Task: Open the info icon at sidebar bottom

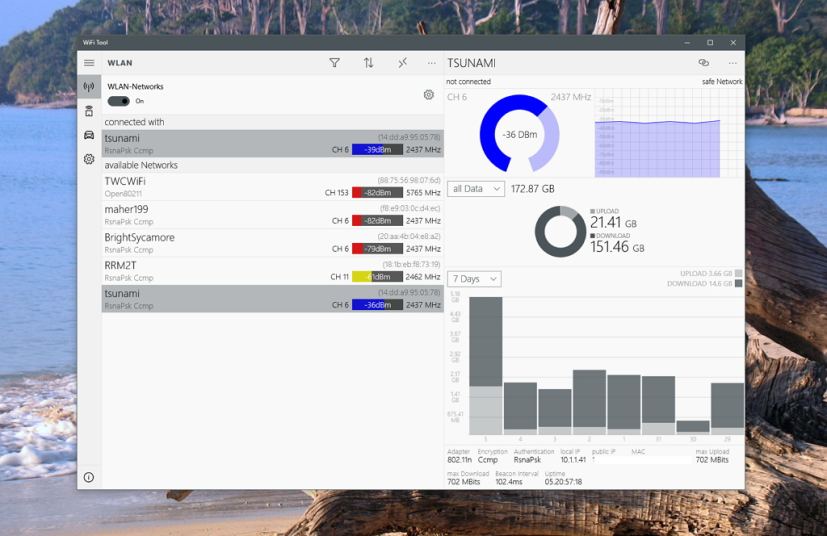Action: 89,477
